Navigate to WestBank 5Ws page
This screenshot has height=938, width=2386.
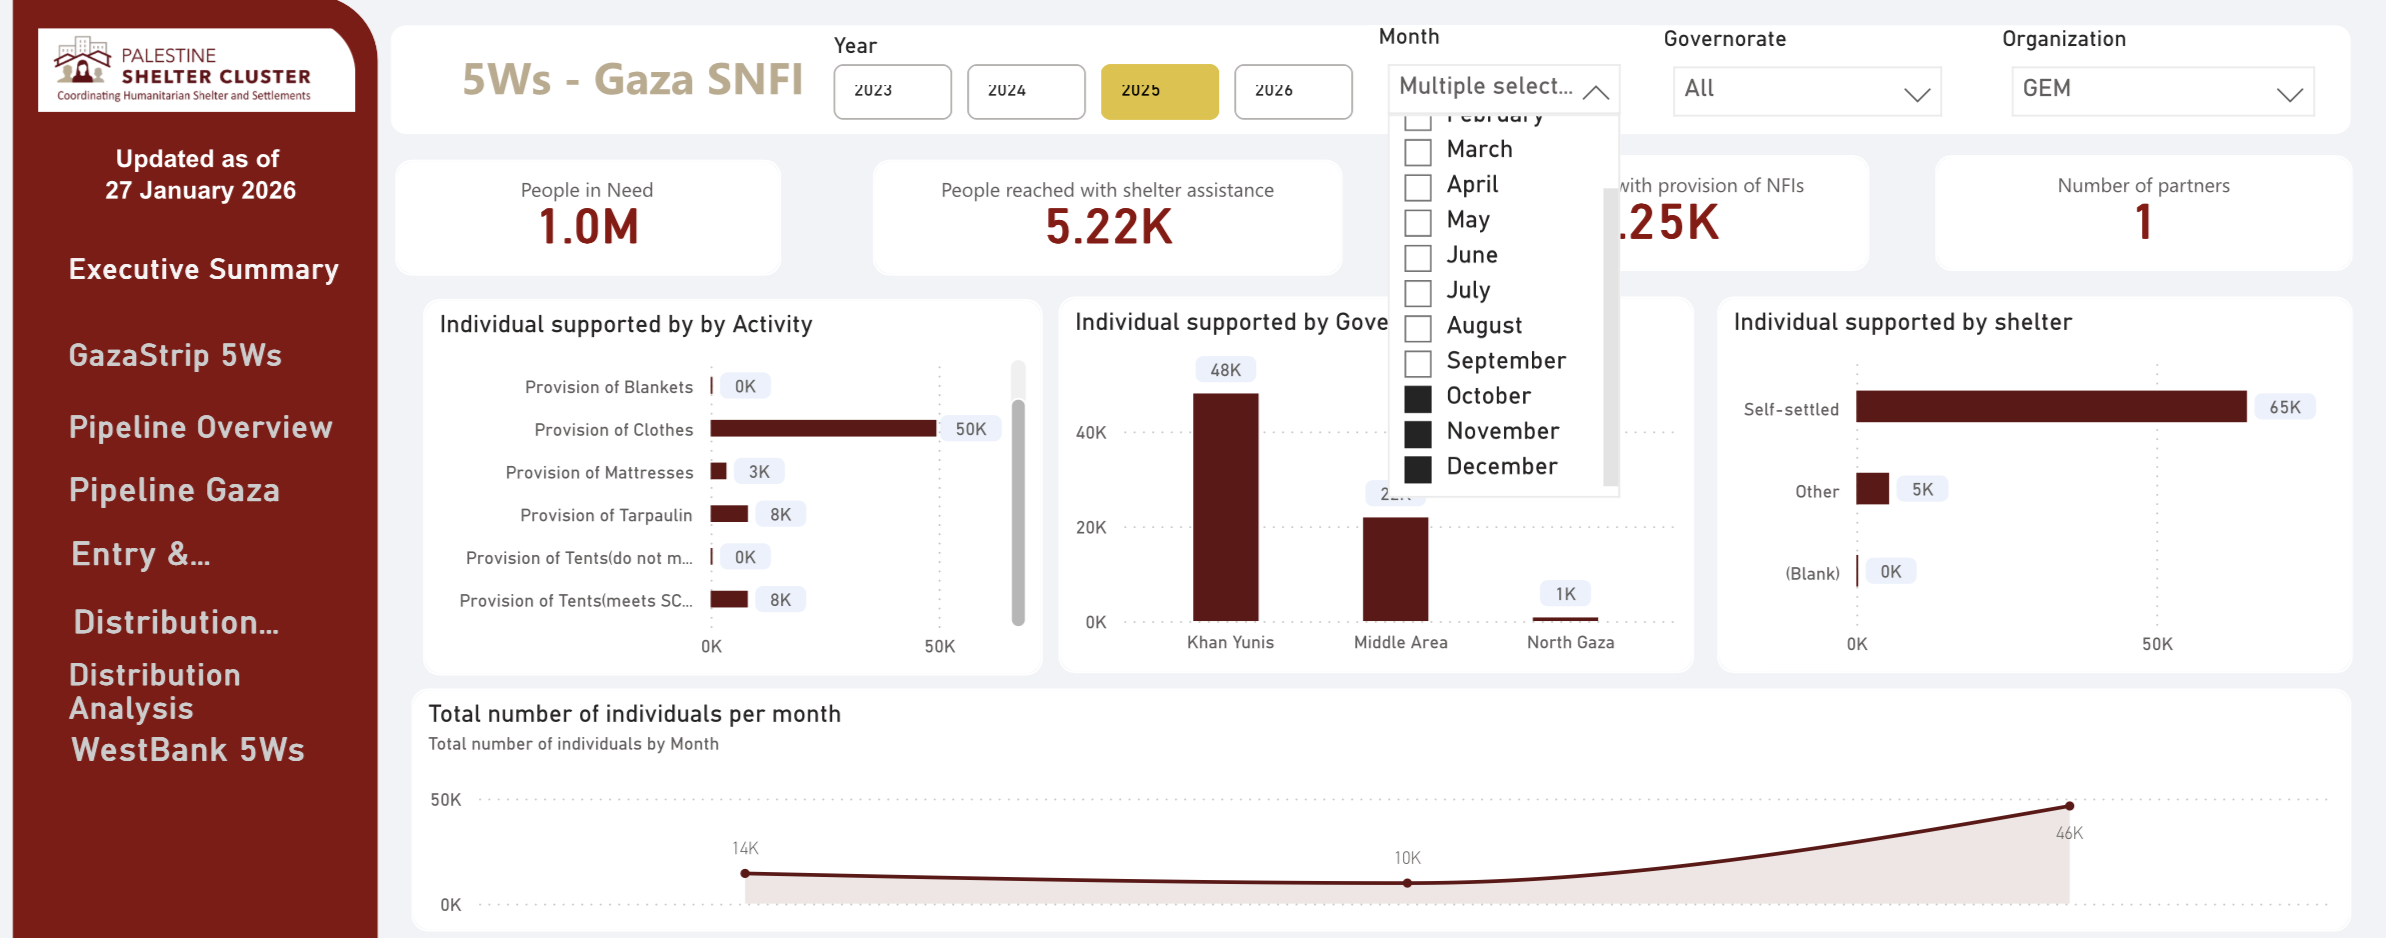[188, 750]
